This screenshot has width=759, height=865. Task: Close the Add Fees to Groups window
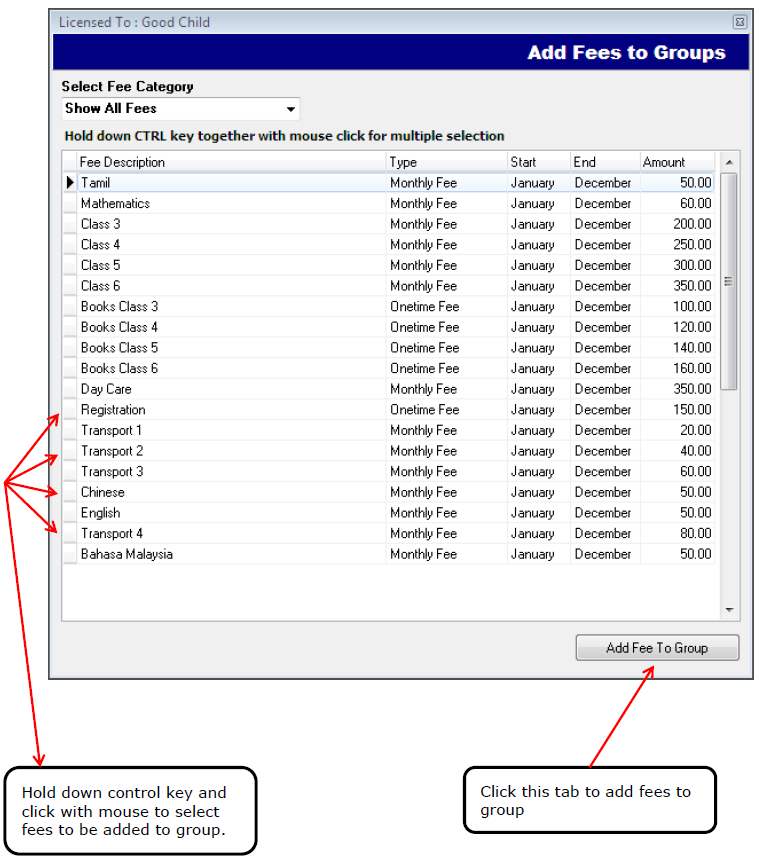click(x=739, y=21)
